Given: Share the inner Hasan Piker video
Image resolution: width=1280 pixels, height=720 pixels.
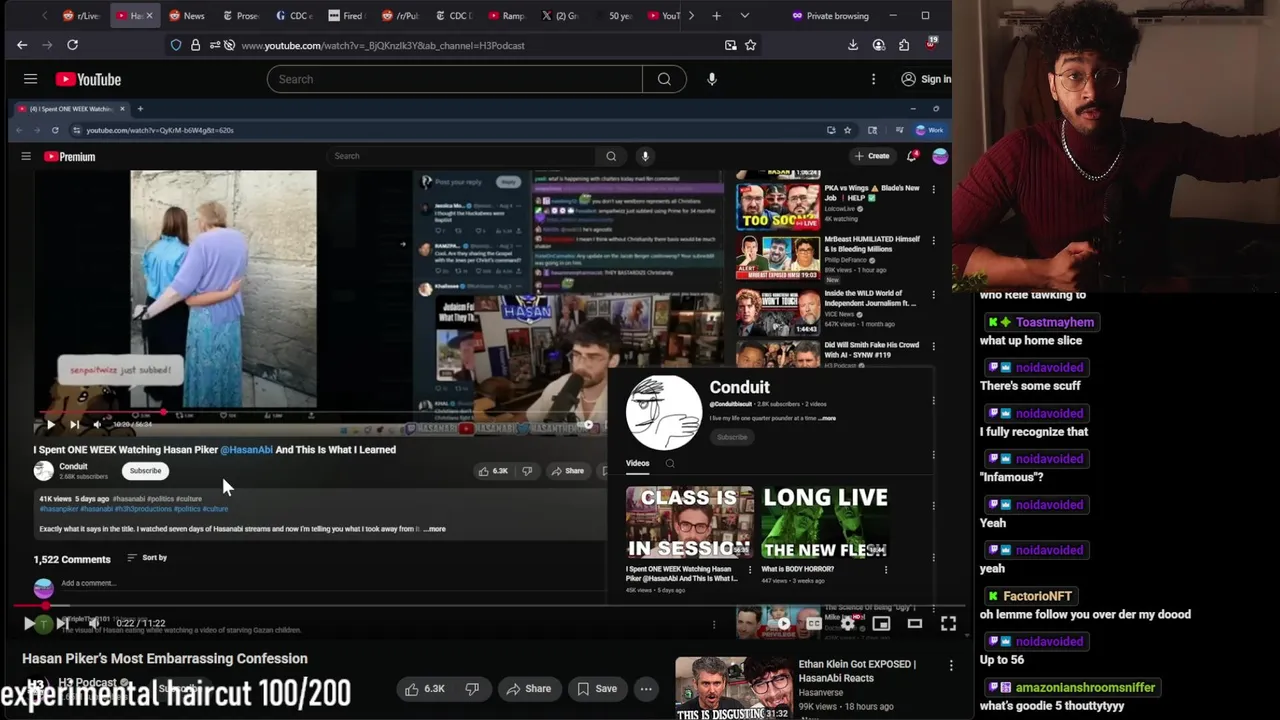Looking at the screenshot, I should pos(567,471).
